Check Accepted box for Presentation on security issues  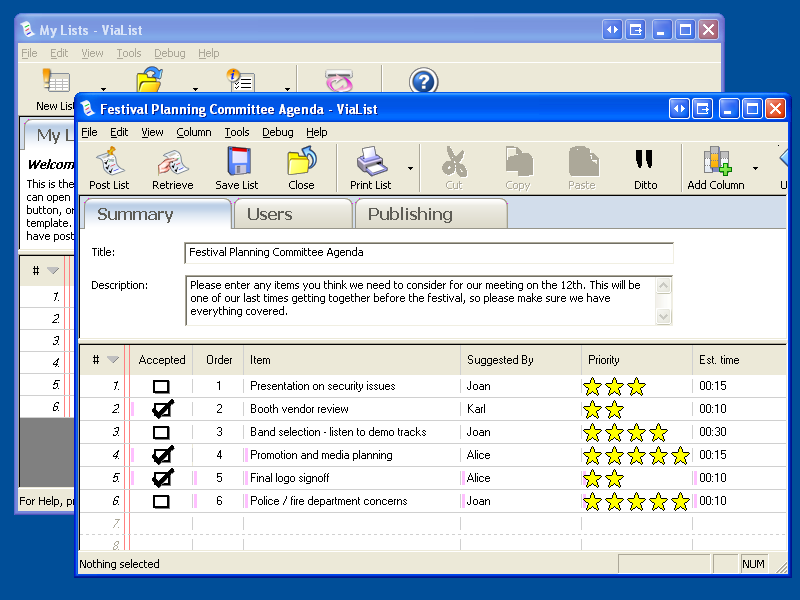(161, 387)
